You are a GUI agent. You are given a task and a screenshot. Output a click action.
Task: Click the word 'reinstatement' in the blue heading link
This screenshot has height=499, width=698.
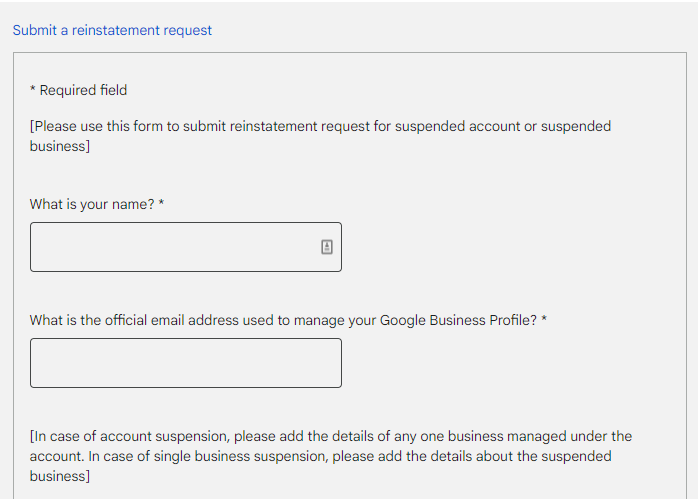pyautogui.click(x=116, y=30)
